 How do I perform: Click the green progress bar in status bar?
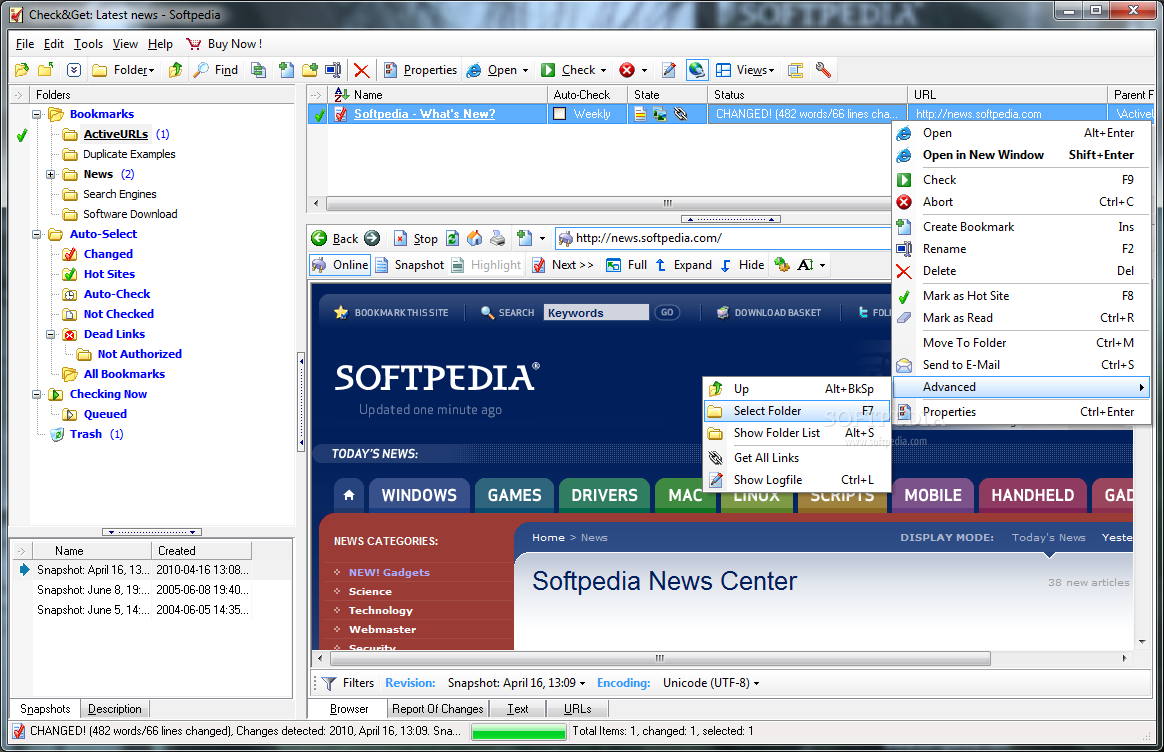[519, 732]
